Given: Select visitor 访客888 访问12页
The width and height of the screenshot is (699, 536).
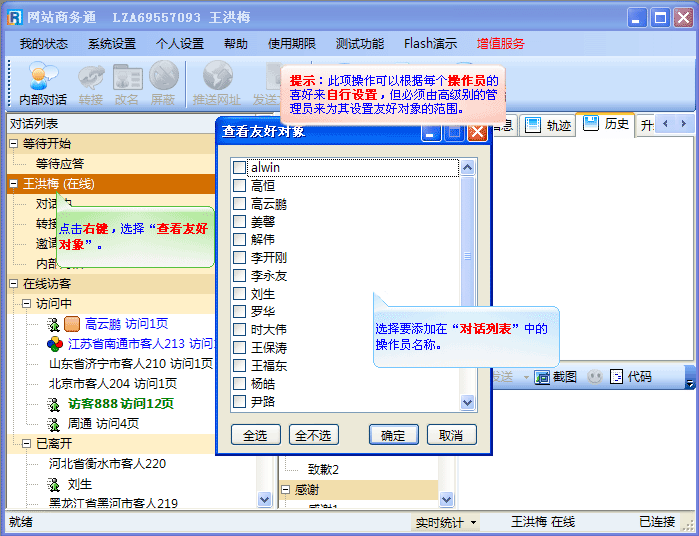Looking at the screenshot, I should tap(120, 404).
